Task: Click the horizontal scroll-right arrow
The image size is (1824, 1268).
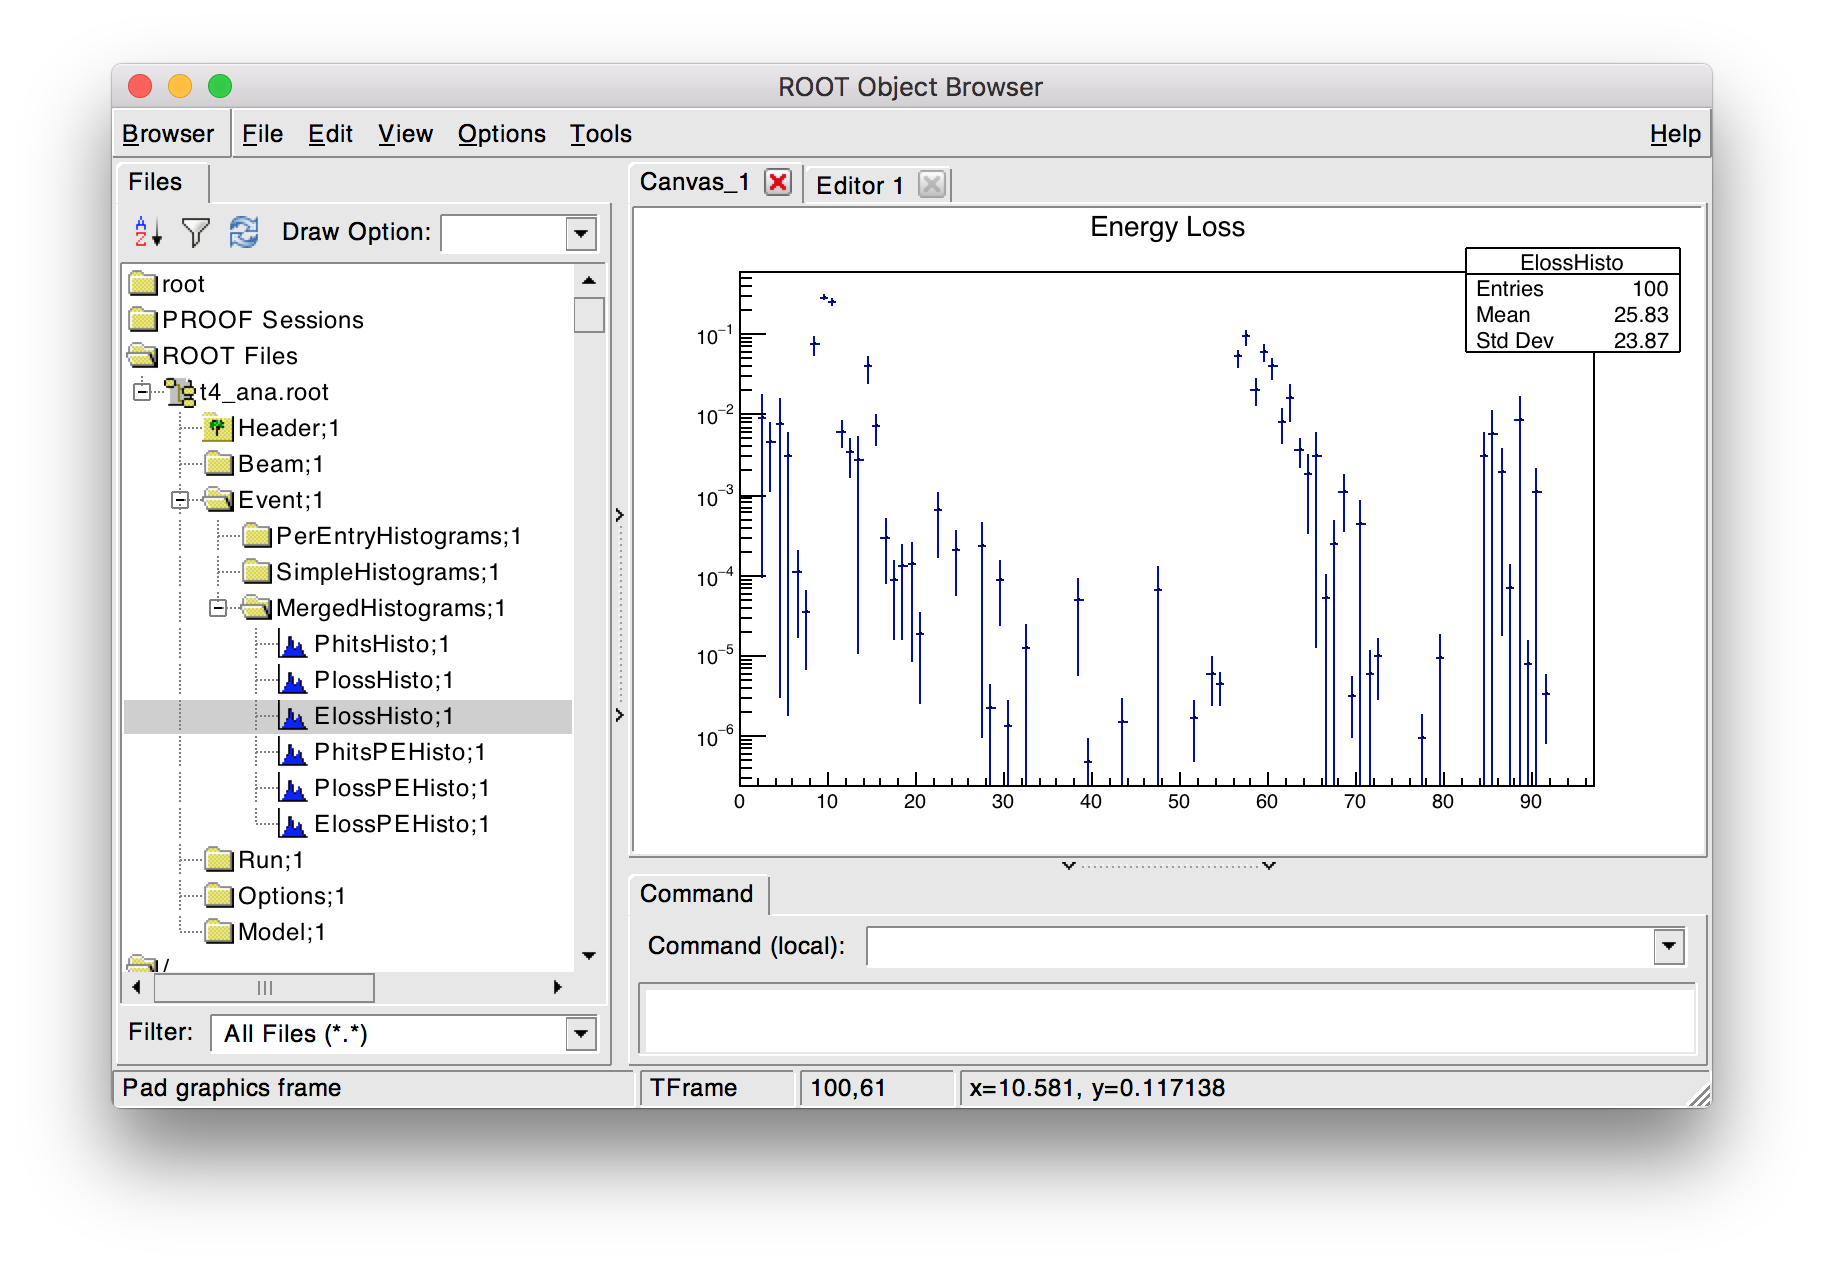Action: pos(558,987)
